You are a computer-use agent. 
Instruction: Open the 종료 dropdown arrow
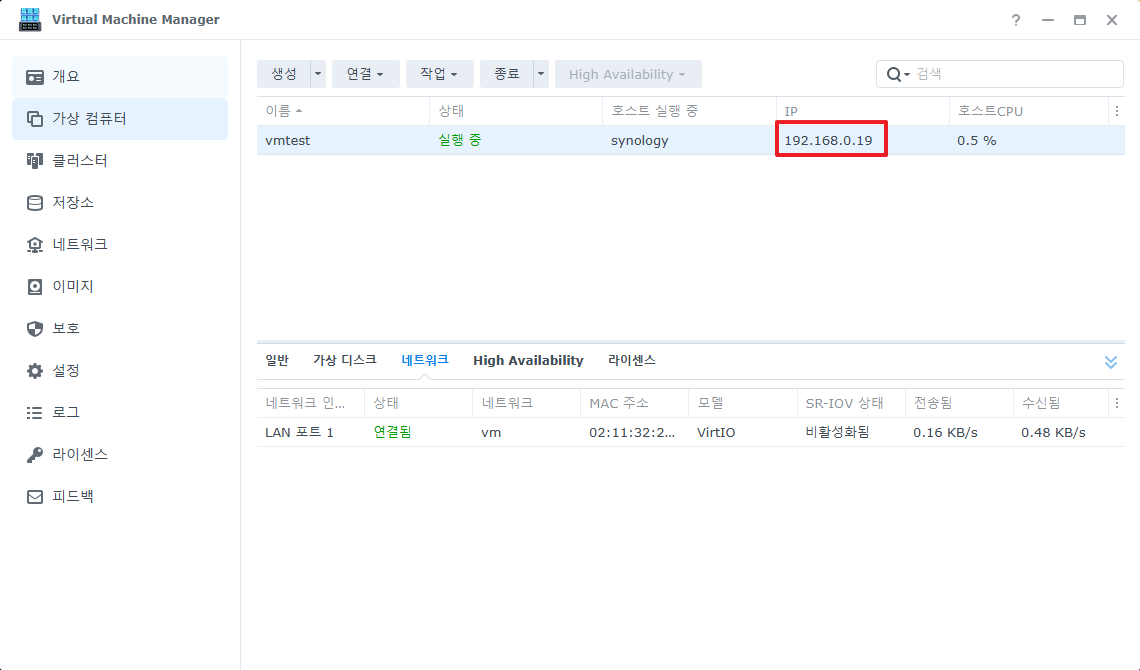(541, 74)
